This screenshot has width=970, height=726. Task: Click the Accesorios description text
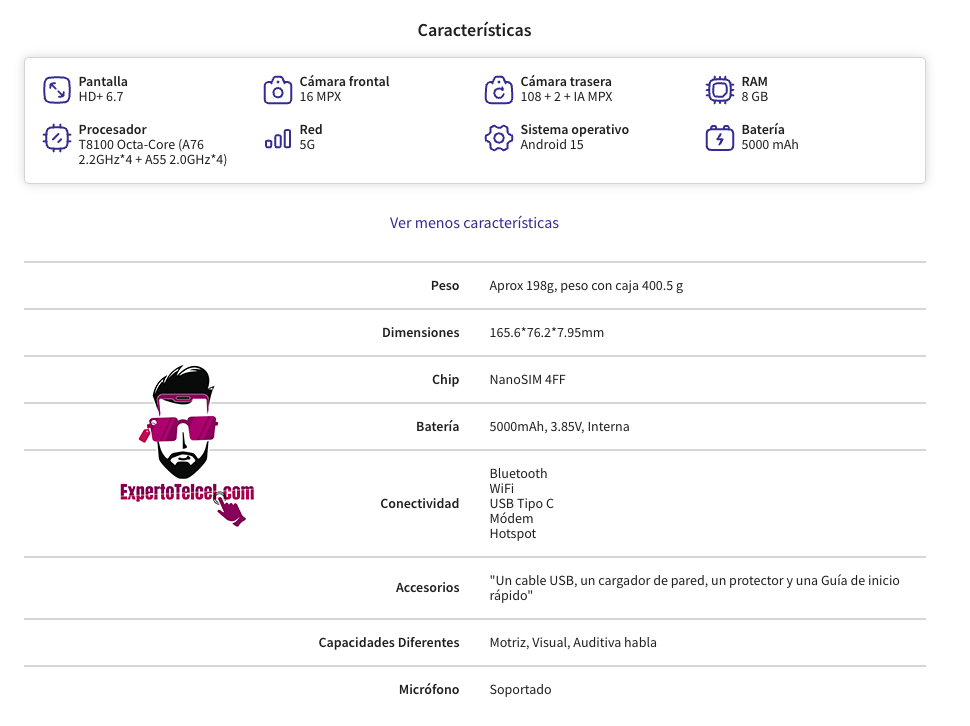tap(694, 587)
